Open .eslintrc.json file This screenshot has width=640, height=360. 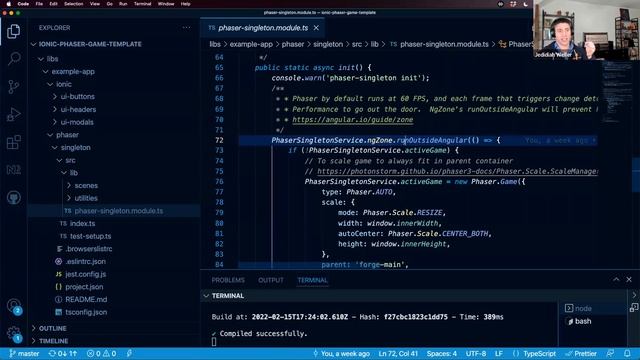pyautogui.click(x=85, y=261)
